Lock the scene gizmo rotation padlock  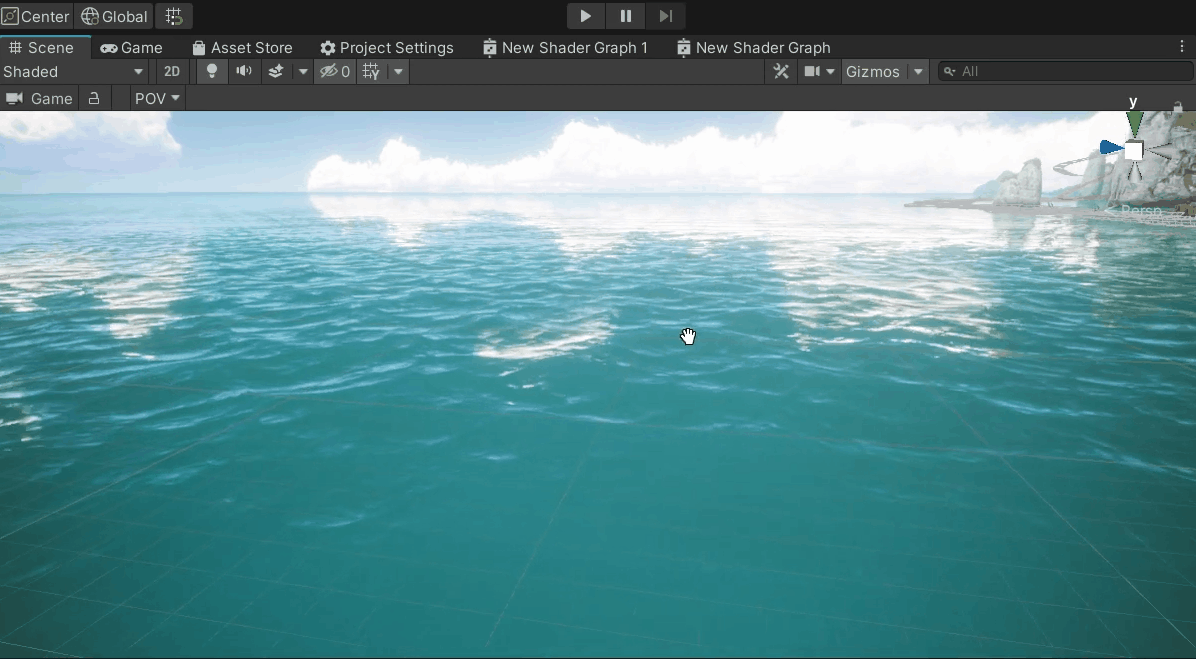coord(1178,107)
